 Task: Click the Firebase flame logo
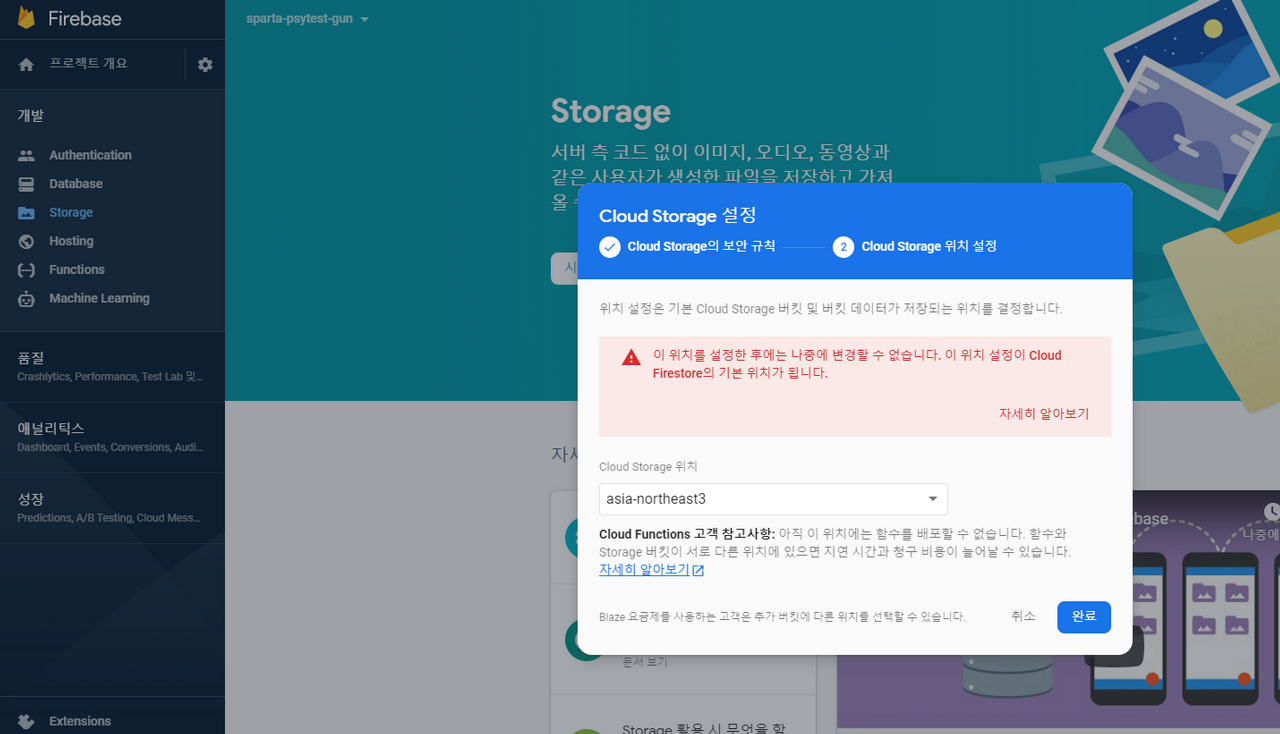(x=25, y=18)
